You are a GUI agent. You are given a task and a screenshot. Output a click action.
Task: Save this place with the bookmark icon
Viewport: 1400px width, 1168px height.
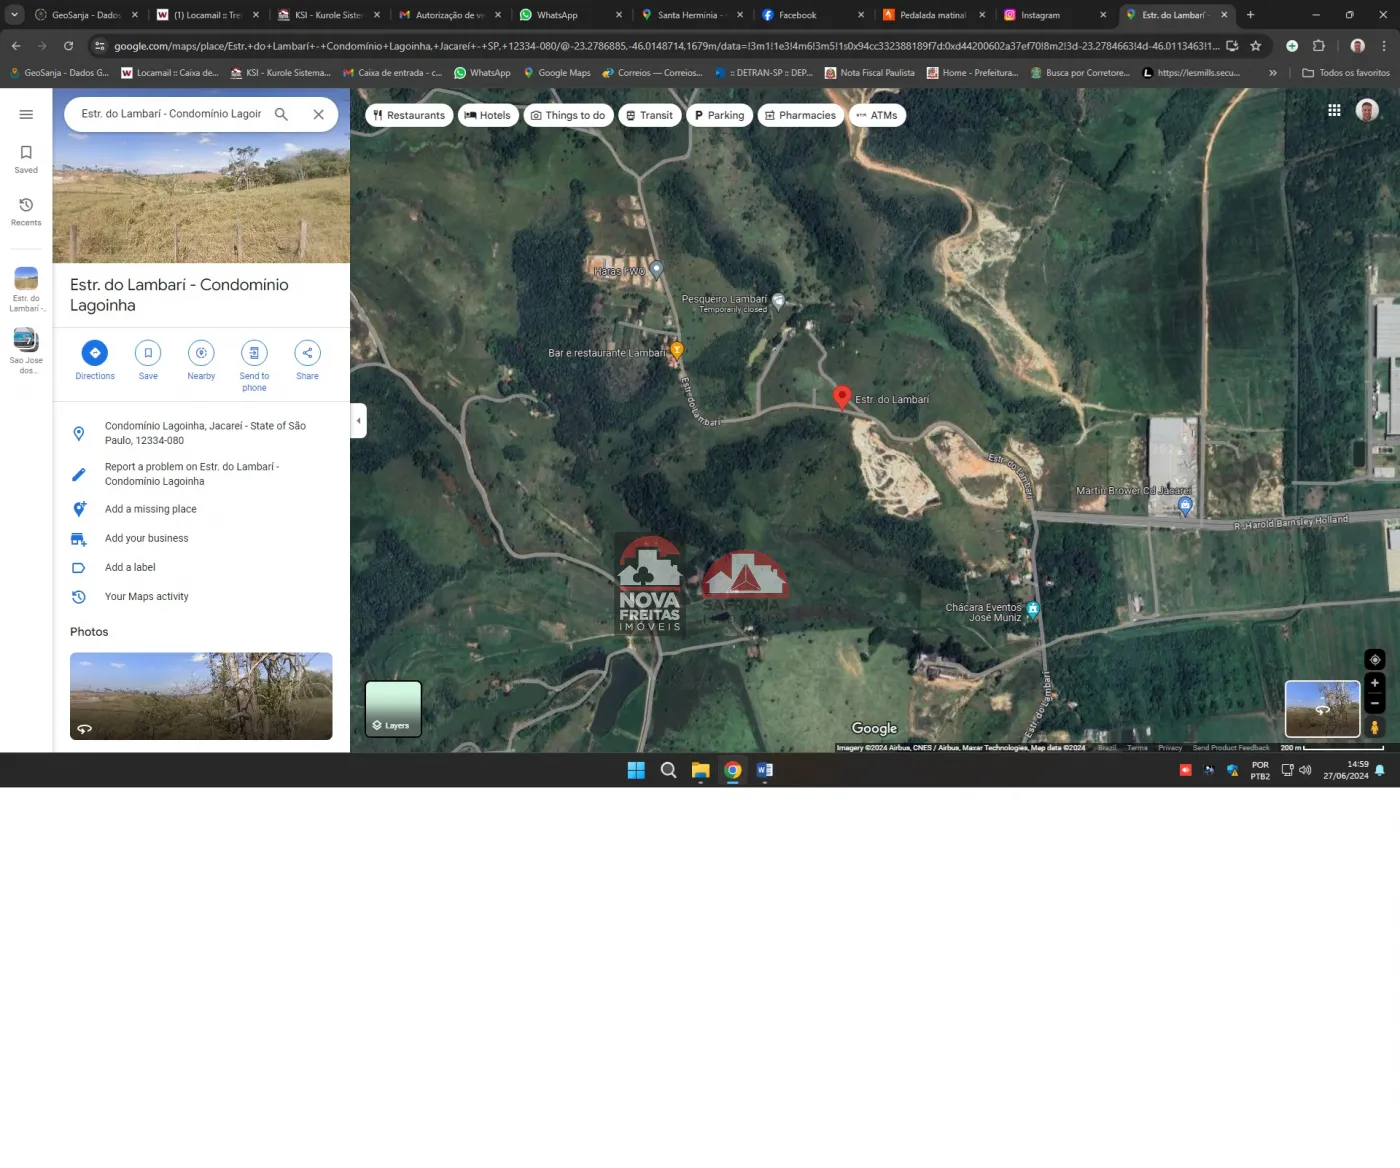[x=148, y=353]
